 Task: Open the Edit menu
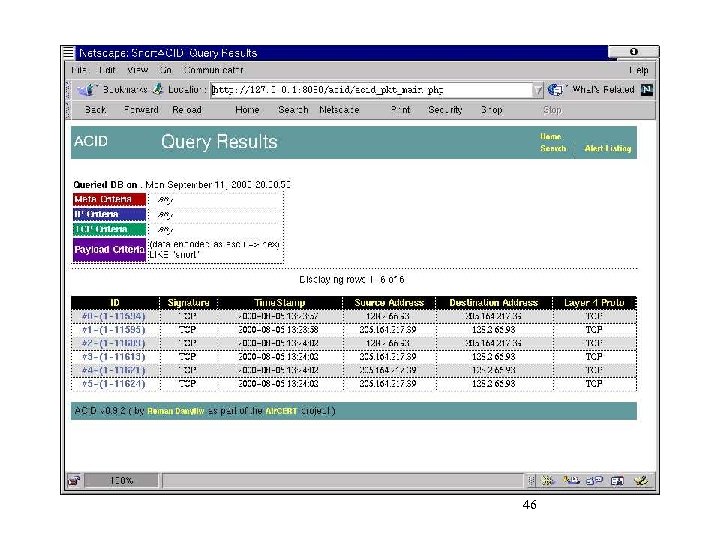tap(107, 70)
